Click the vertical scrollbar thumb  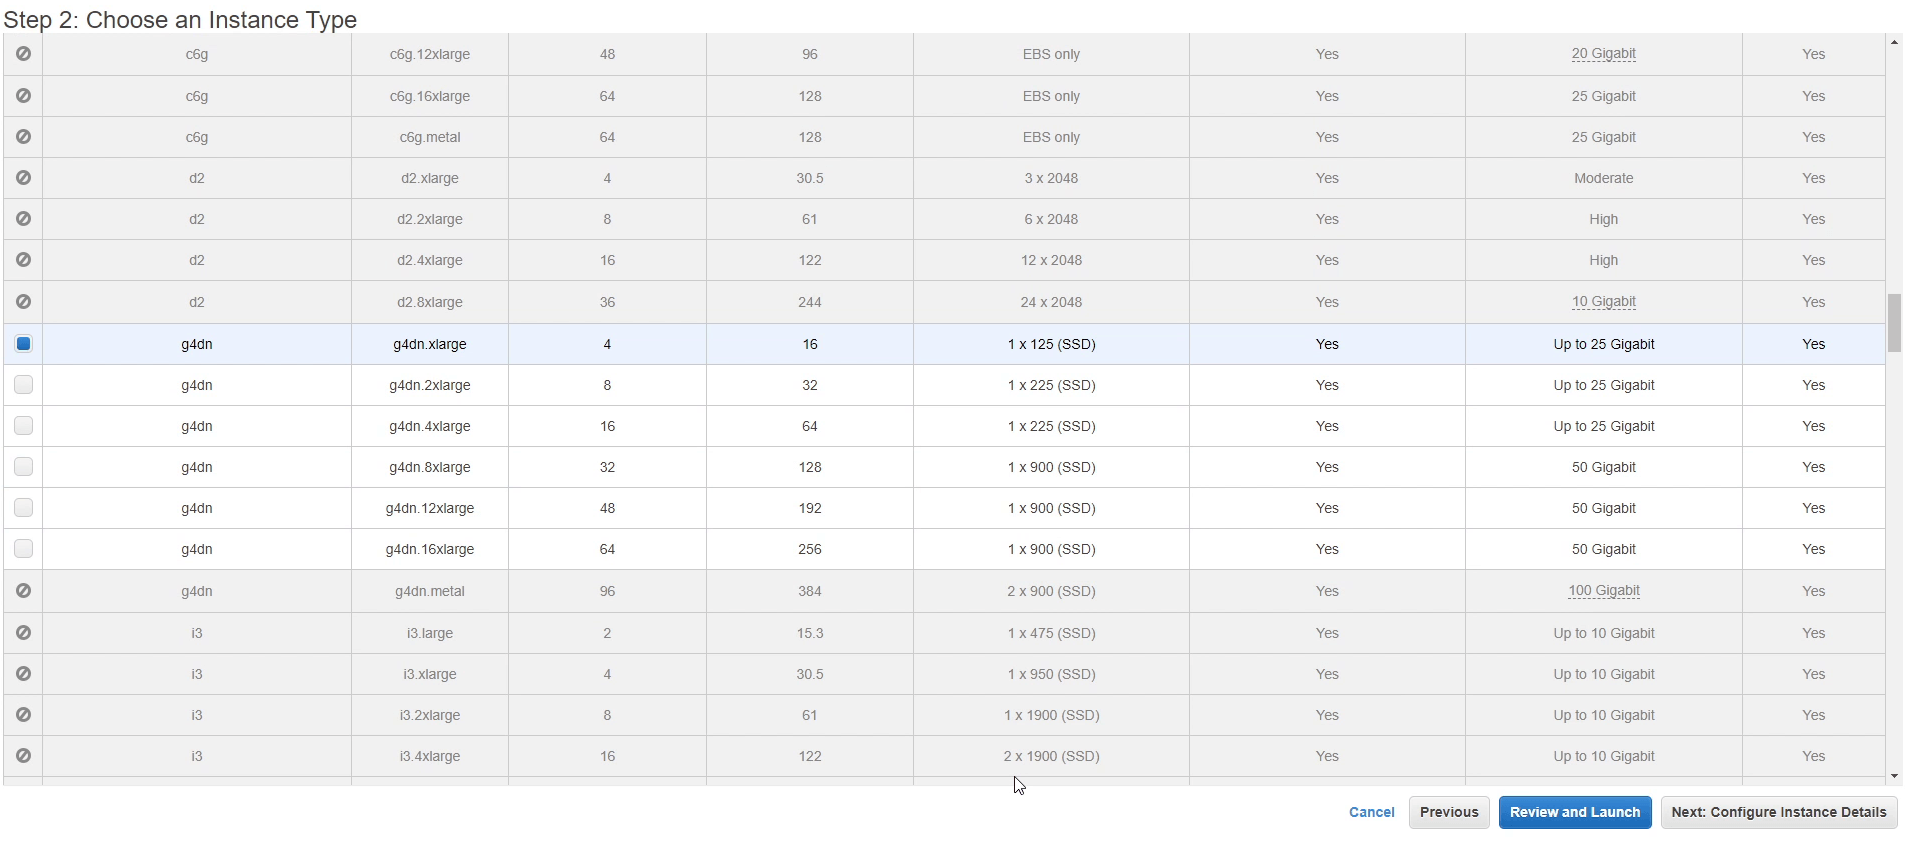[1894, 323]
